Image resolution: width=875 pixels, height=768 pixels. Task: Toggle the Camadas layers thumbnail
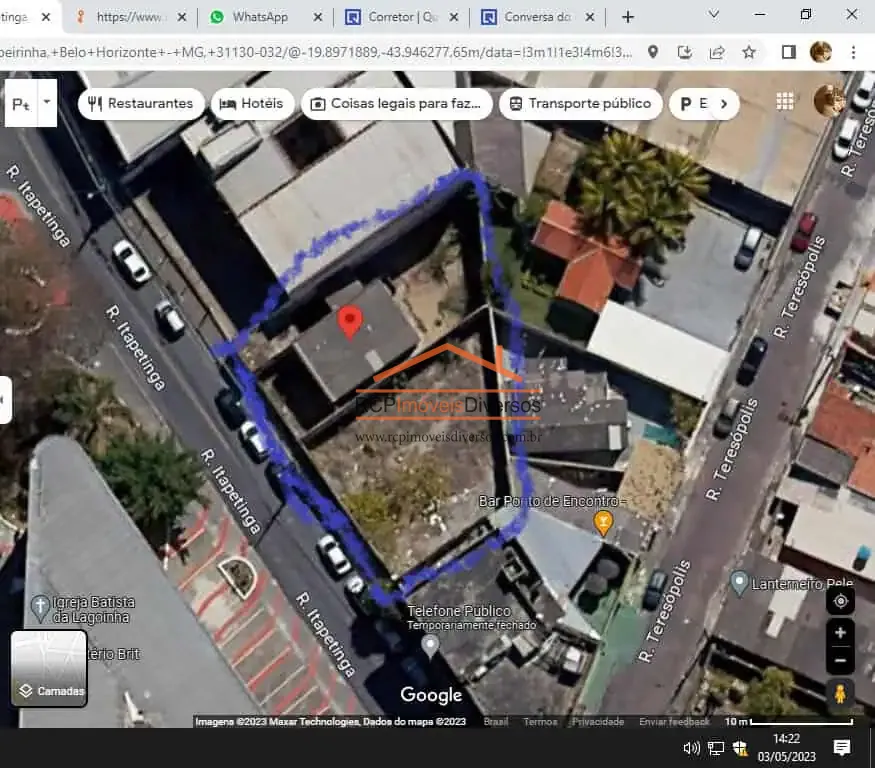[49, 668]
